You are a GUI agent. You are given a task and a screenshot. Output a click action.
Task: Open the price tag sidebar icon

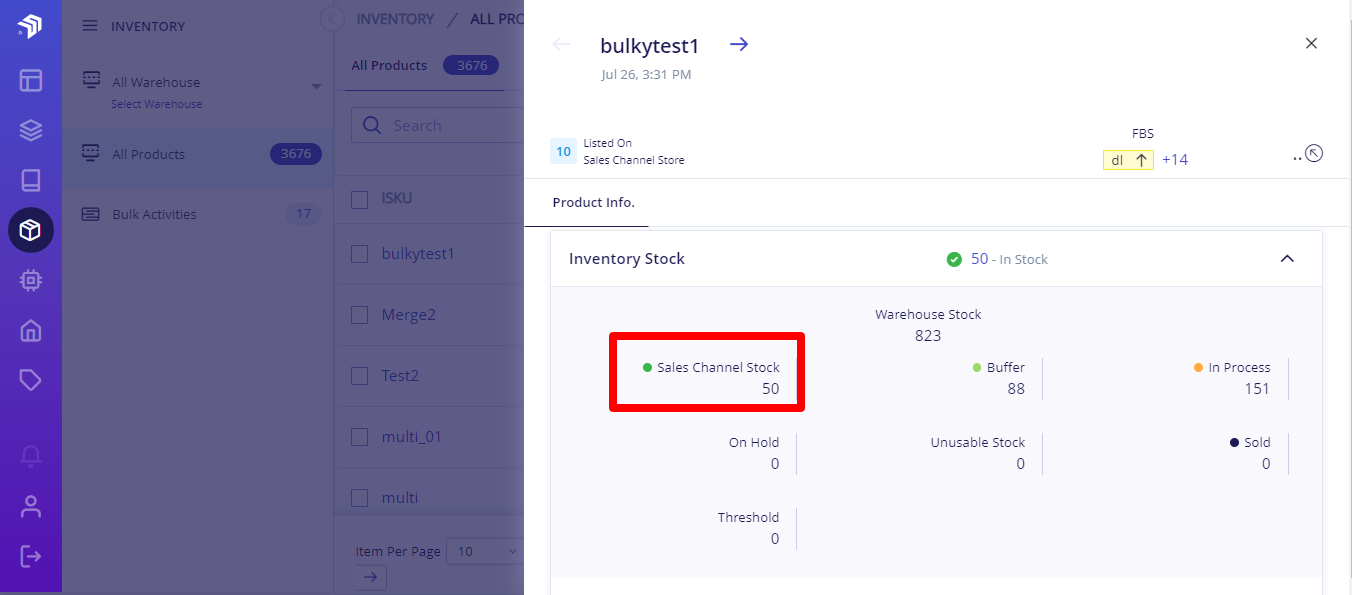(31, 380)
